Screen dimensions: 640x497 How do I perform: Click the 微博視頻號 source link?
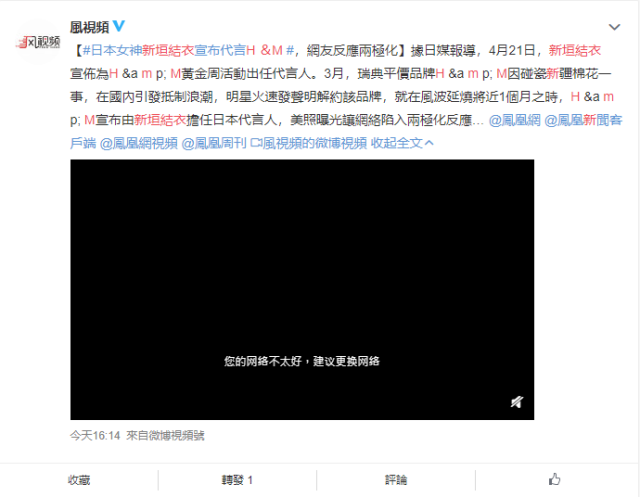pos(174,436)
